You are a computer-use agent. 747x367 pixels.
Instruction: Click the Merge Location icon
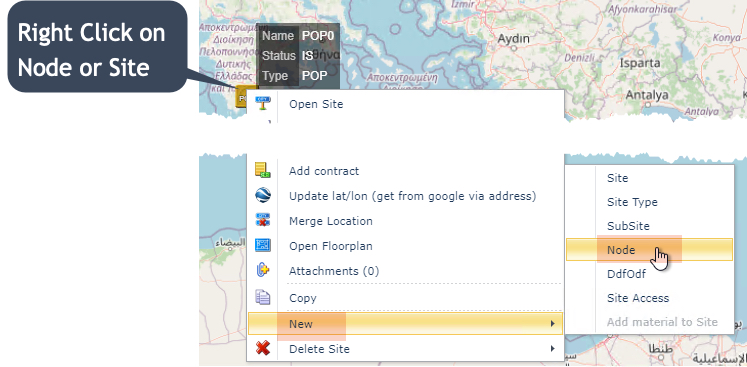coord(263,221)
